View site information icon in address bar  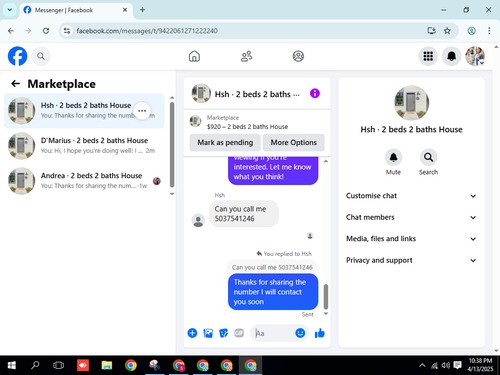pyautogui.click(x=67, y=31)
